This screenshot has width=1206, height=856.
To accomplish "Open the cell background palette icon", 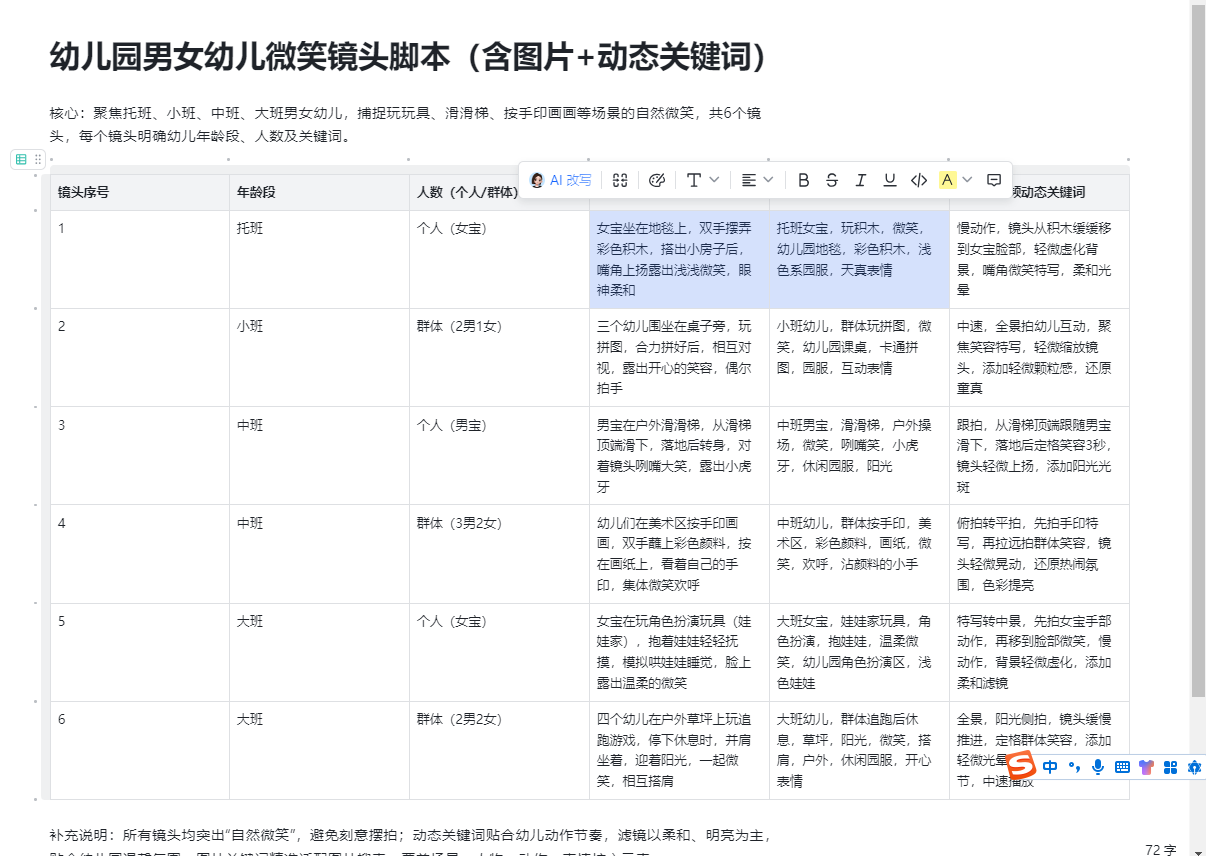I will pyautogui.click(x=657, y=180).
